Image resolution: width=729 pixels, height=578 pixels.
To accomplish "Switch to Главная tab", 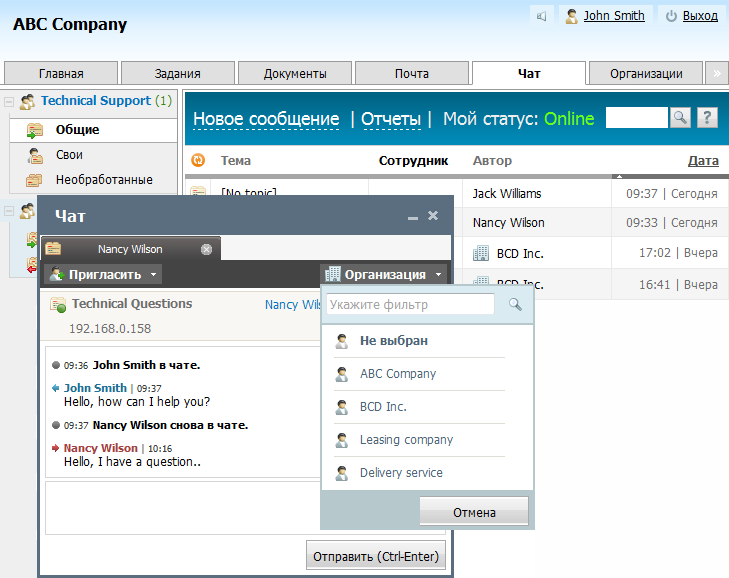I will 61,73.
